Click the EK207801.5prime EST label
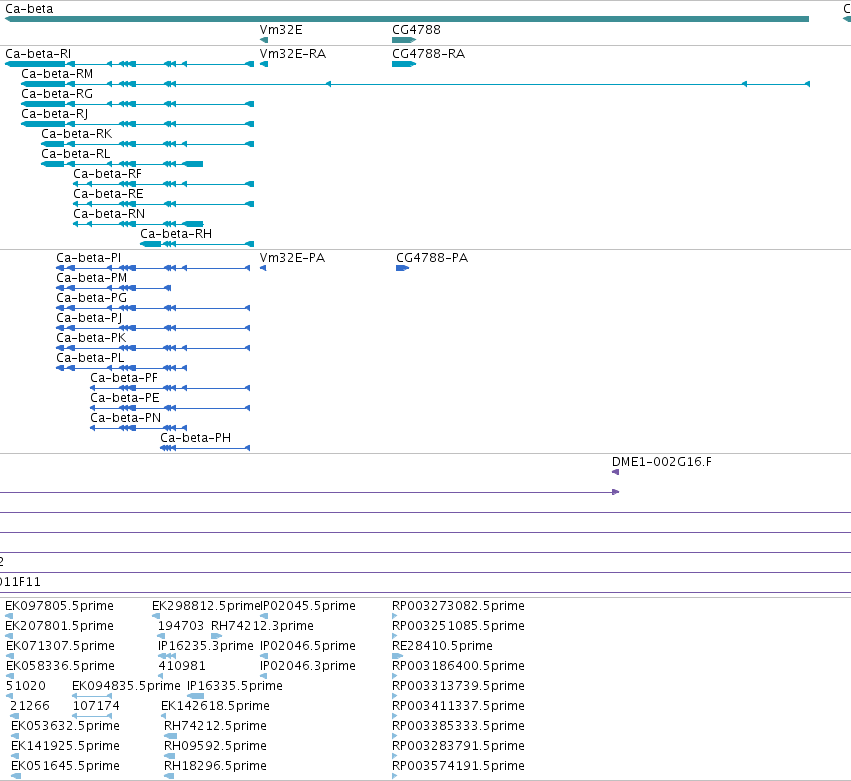This screenshot has height=781, width=851. (60, 626)
